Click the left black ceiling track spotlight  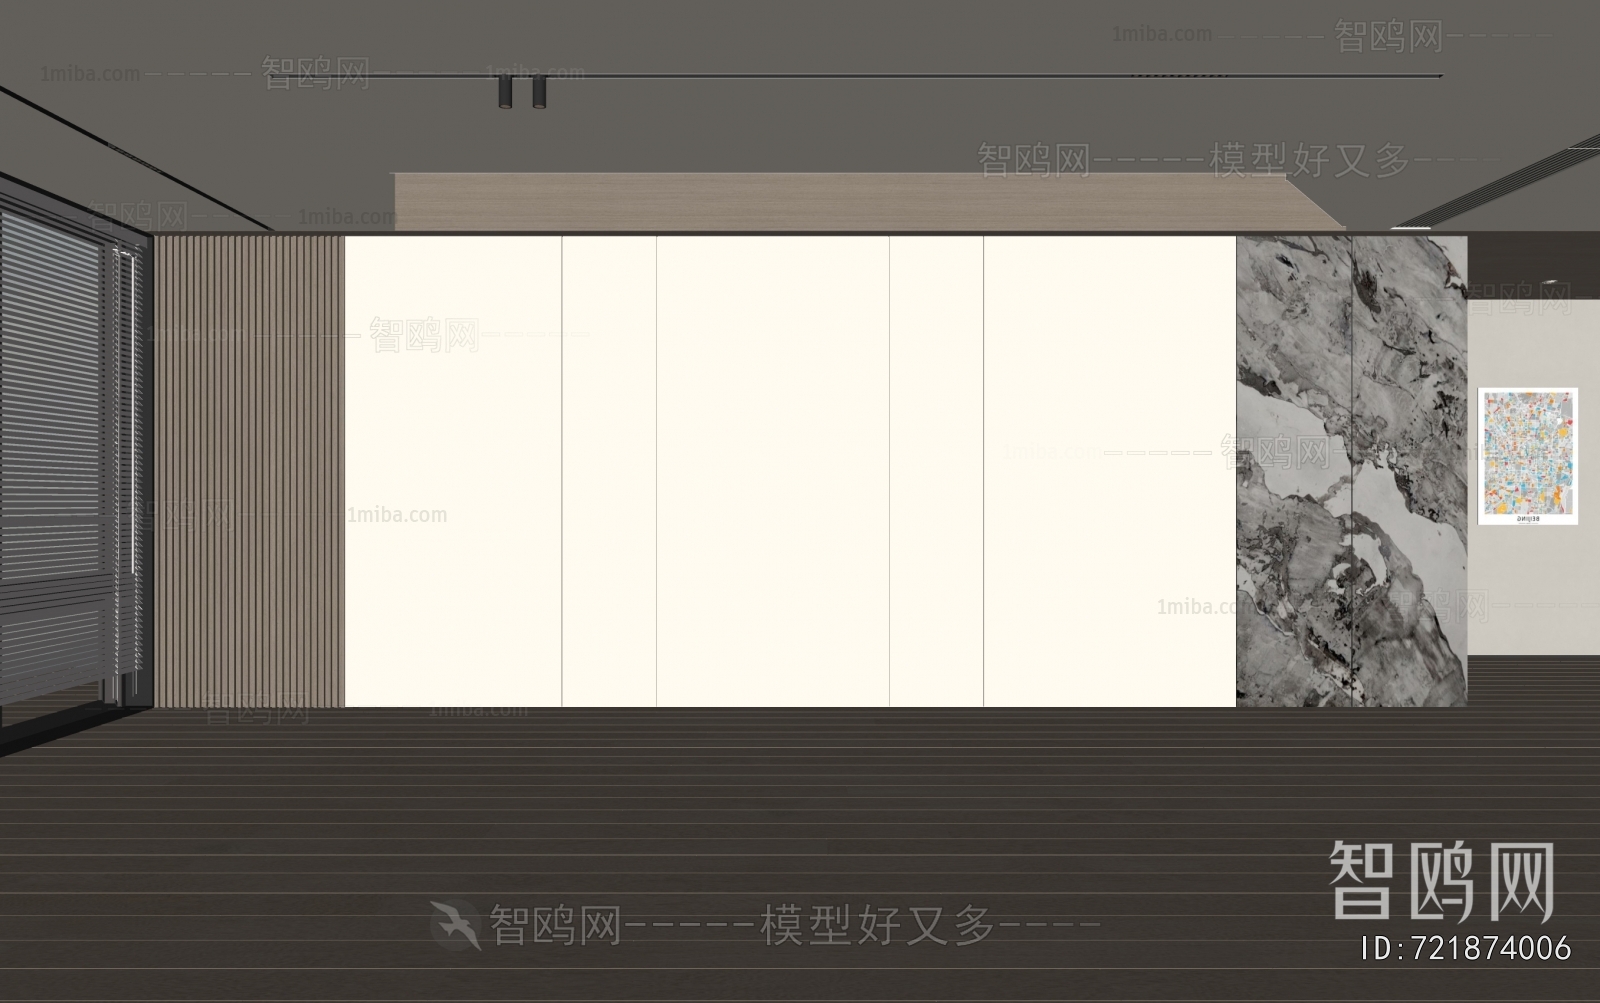tap(505, 92)
